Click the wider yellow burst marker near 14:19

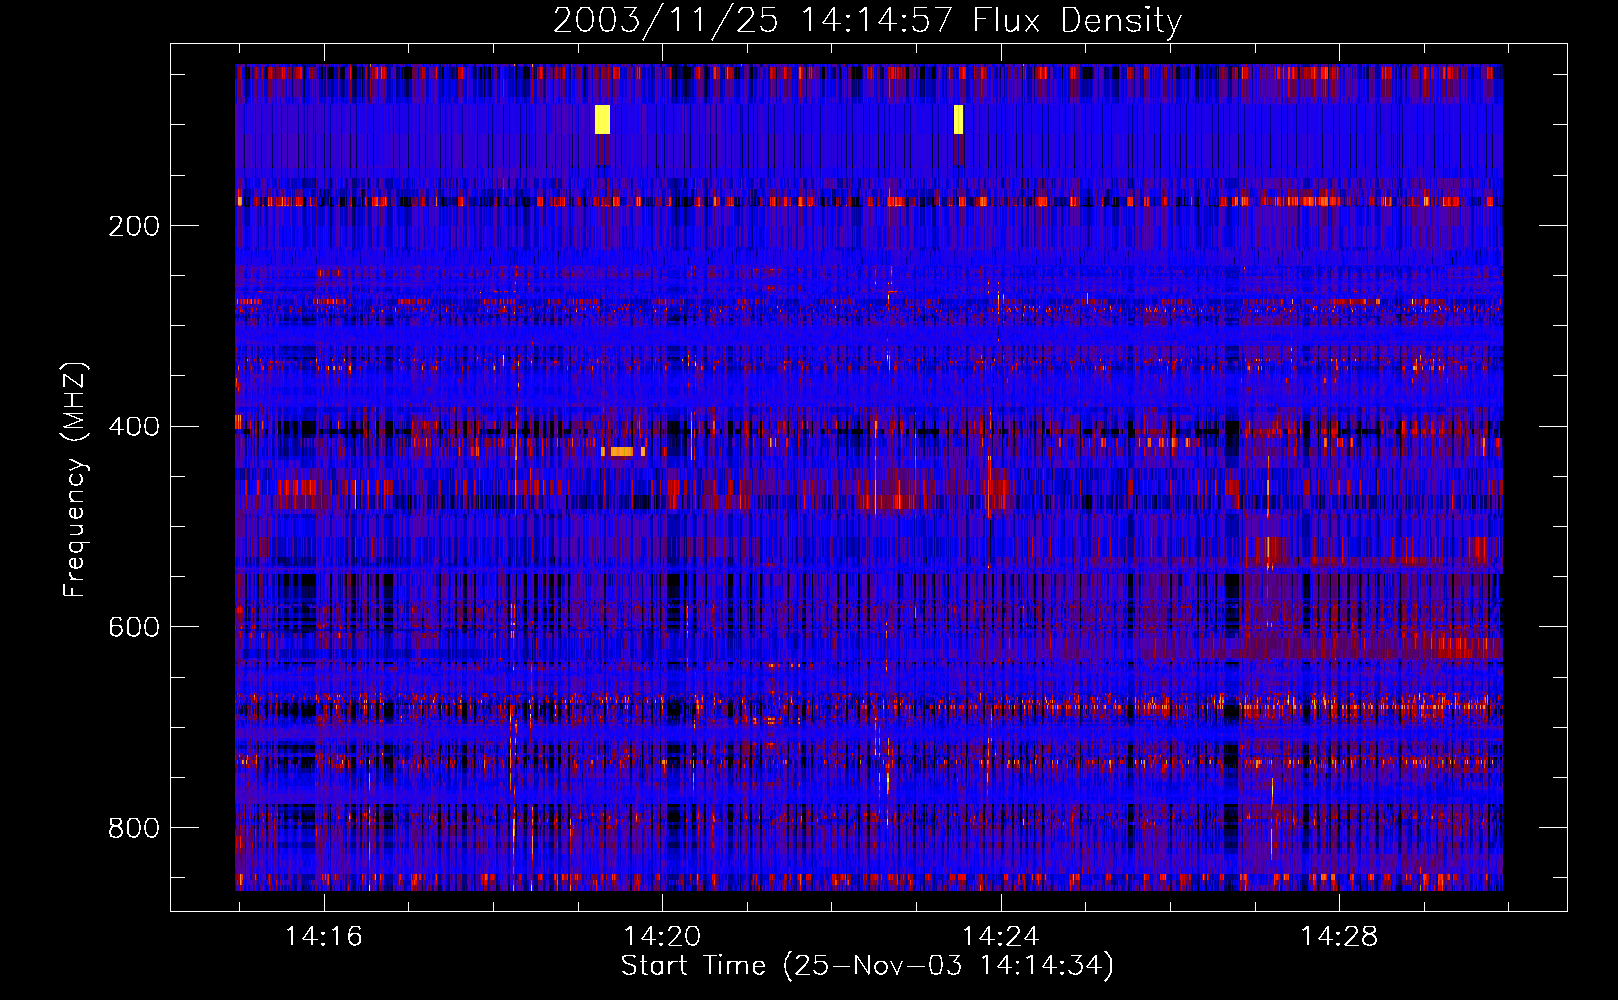pyautogui.click(x=602, y=119)
